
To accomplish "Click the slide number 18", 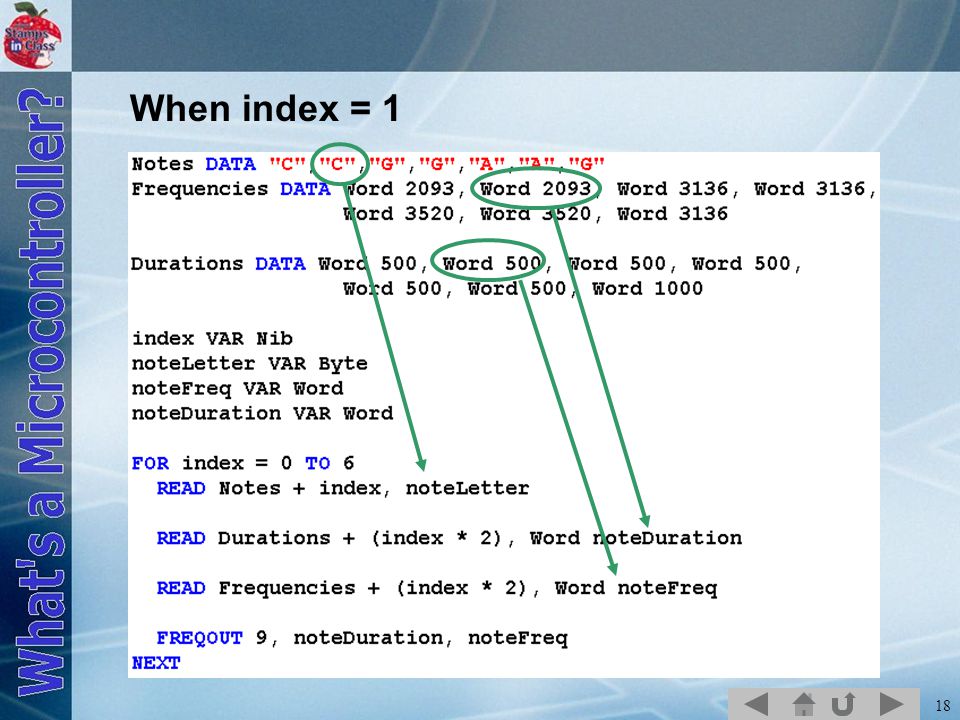I will [x=943, y=705].
